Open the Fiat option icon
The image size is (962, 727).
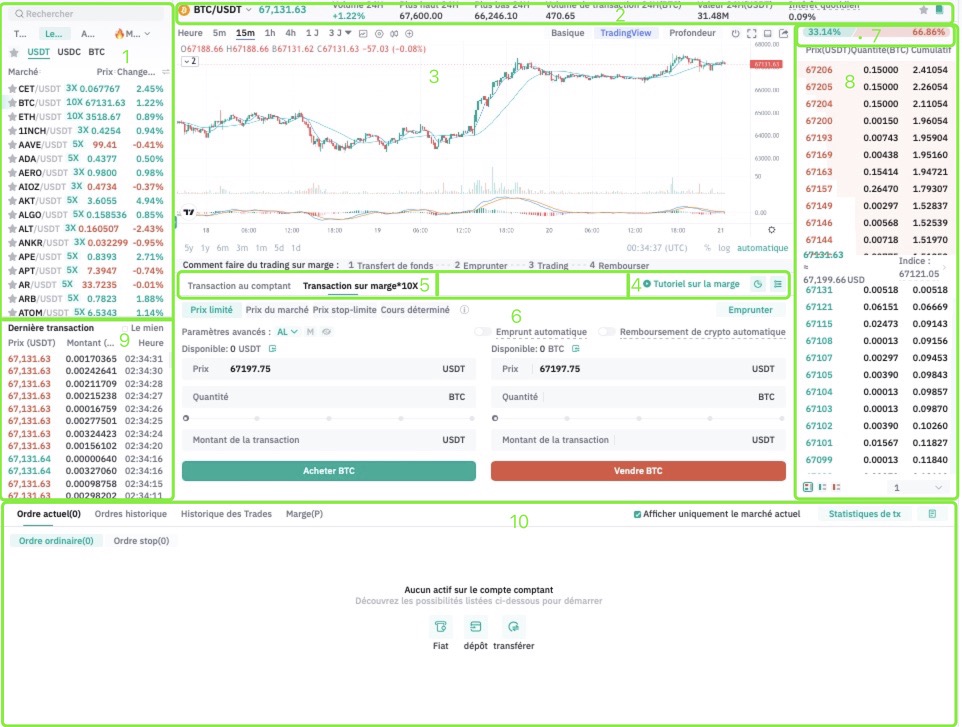pyautogui.click(x=441, y=627)
